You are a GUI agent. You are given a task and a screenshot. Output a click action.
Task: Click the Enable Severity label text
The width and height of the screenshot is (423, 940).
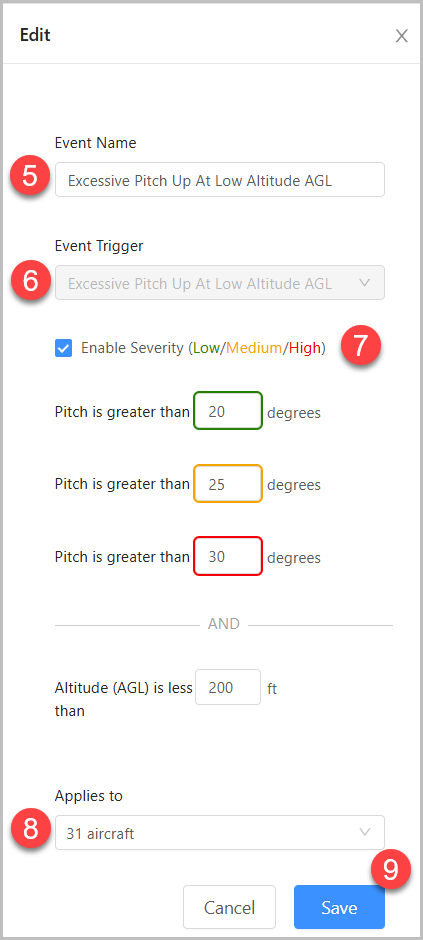tap(203, 348)
